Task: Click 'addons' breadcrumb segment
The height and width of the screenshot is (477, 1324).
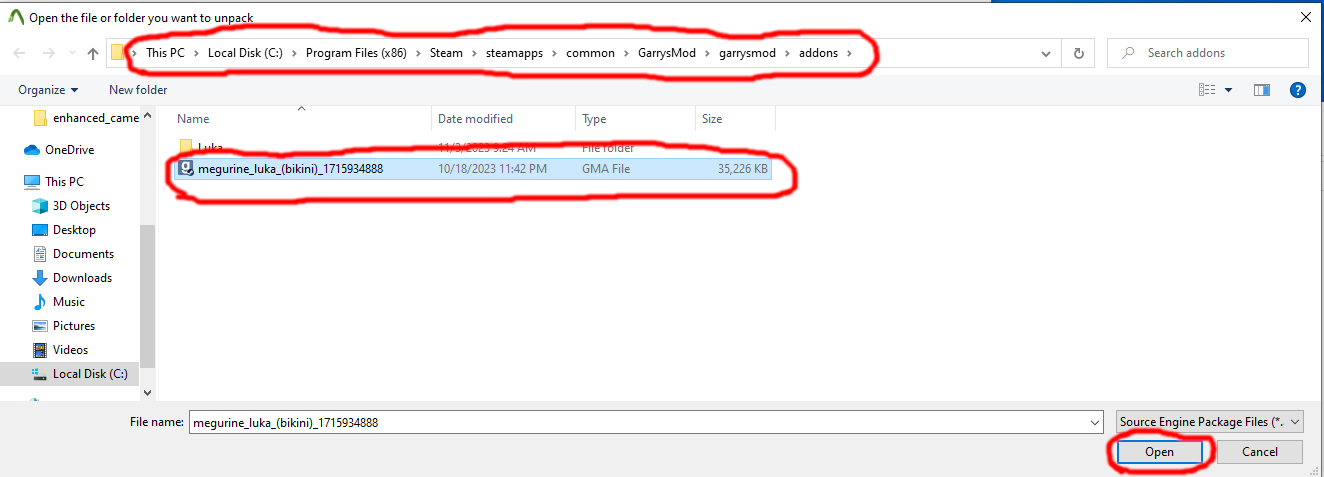Action: click(818, 53)
